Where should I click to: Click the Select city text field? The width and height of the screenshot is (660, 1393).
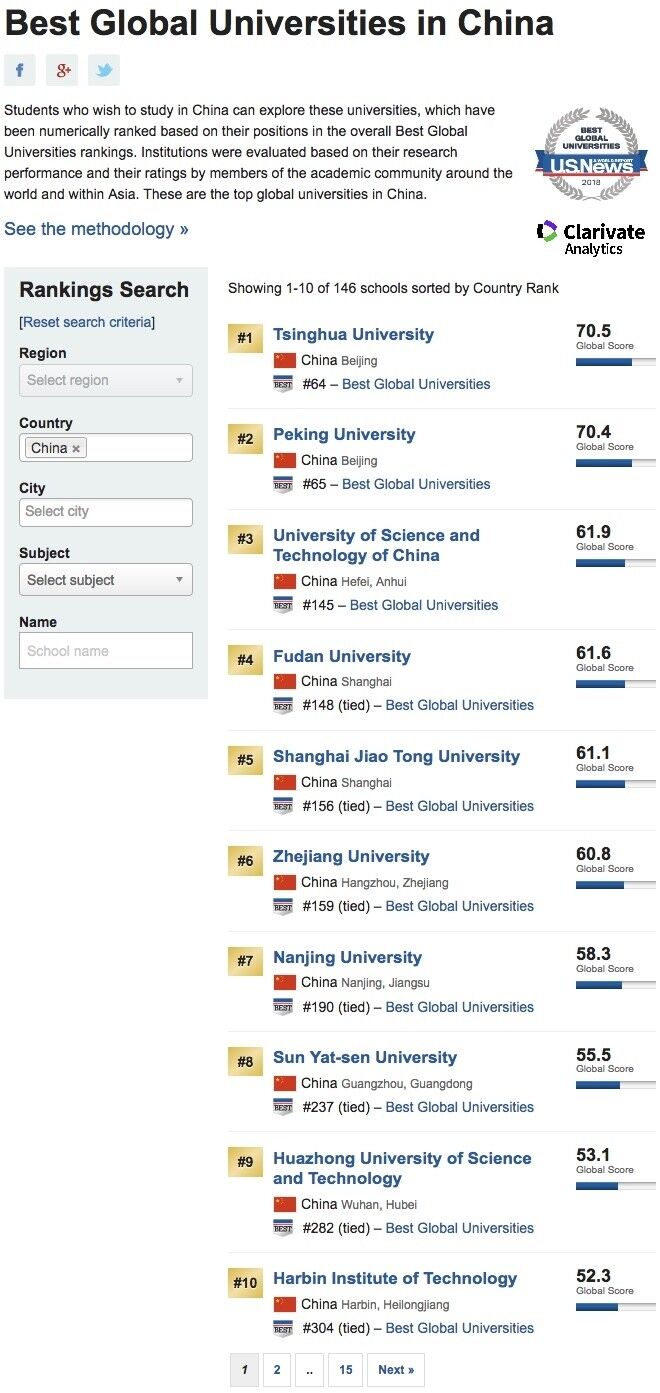click(106, 512)
